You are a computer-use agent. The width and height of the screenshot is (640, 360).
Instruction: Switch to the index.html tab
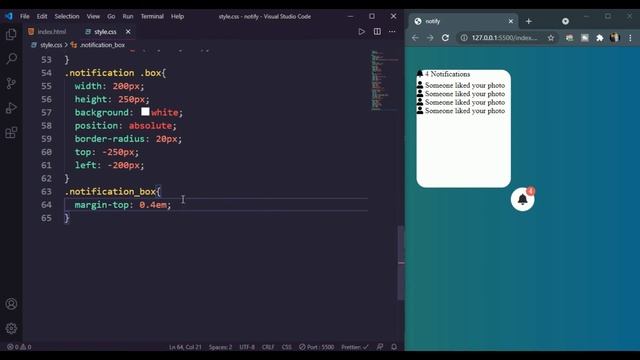point(51,31)
